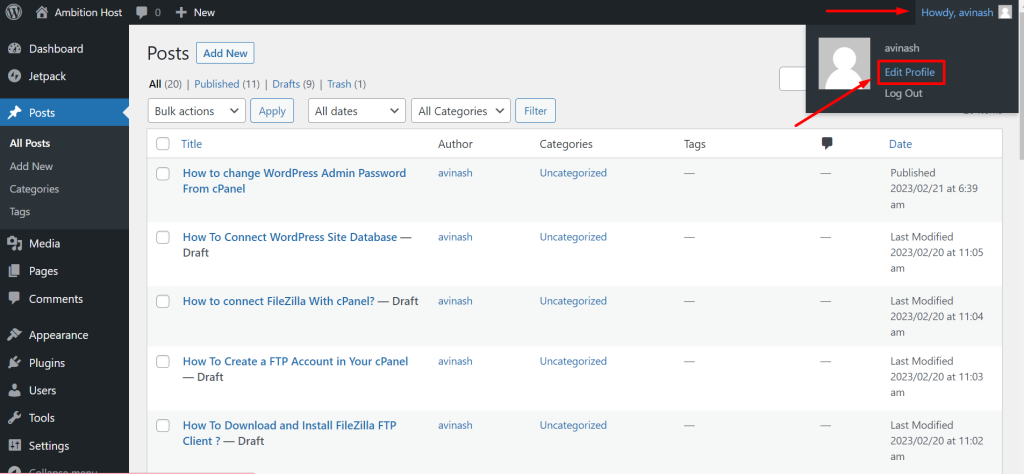Open the Bulk actions dropdown
The width and height of the screenshot is (1024, 474).
[x=197, y=111]
